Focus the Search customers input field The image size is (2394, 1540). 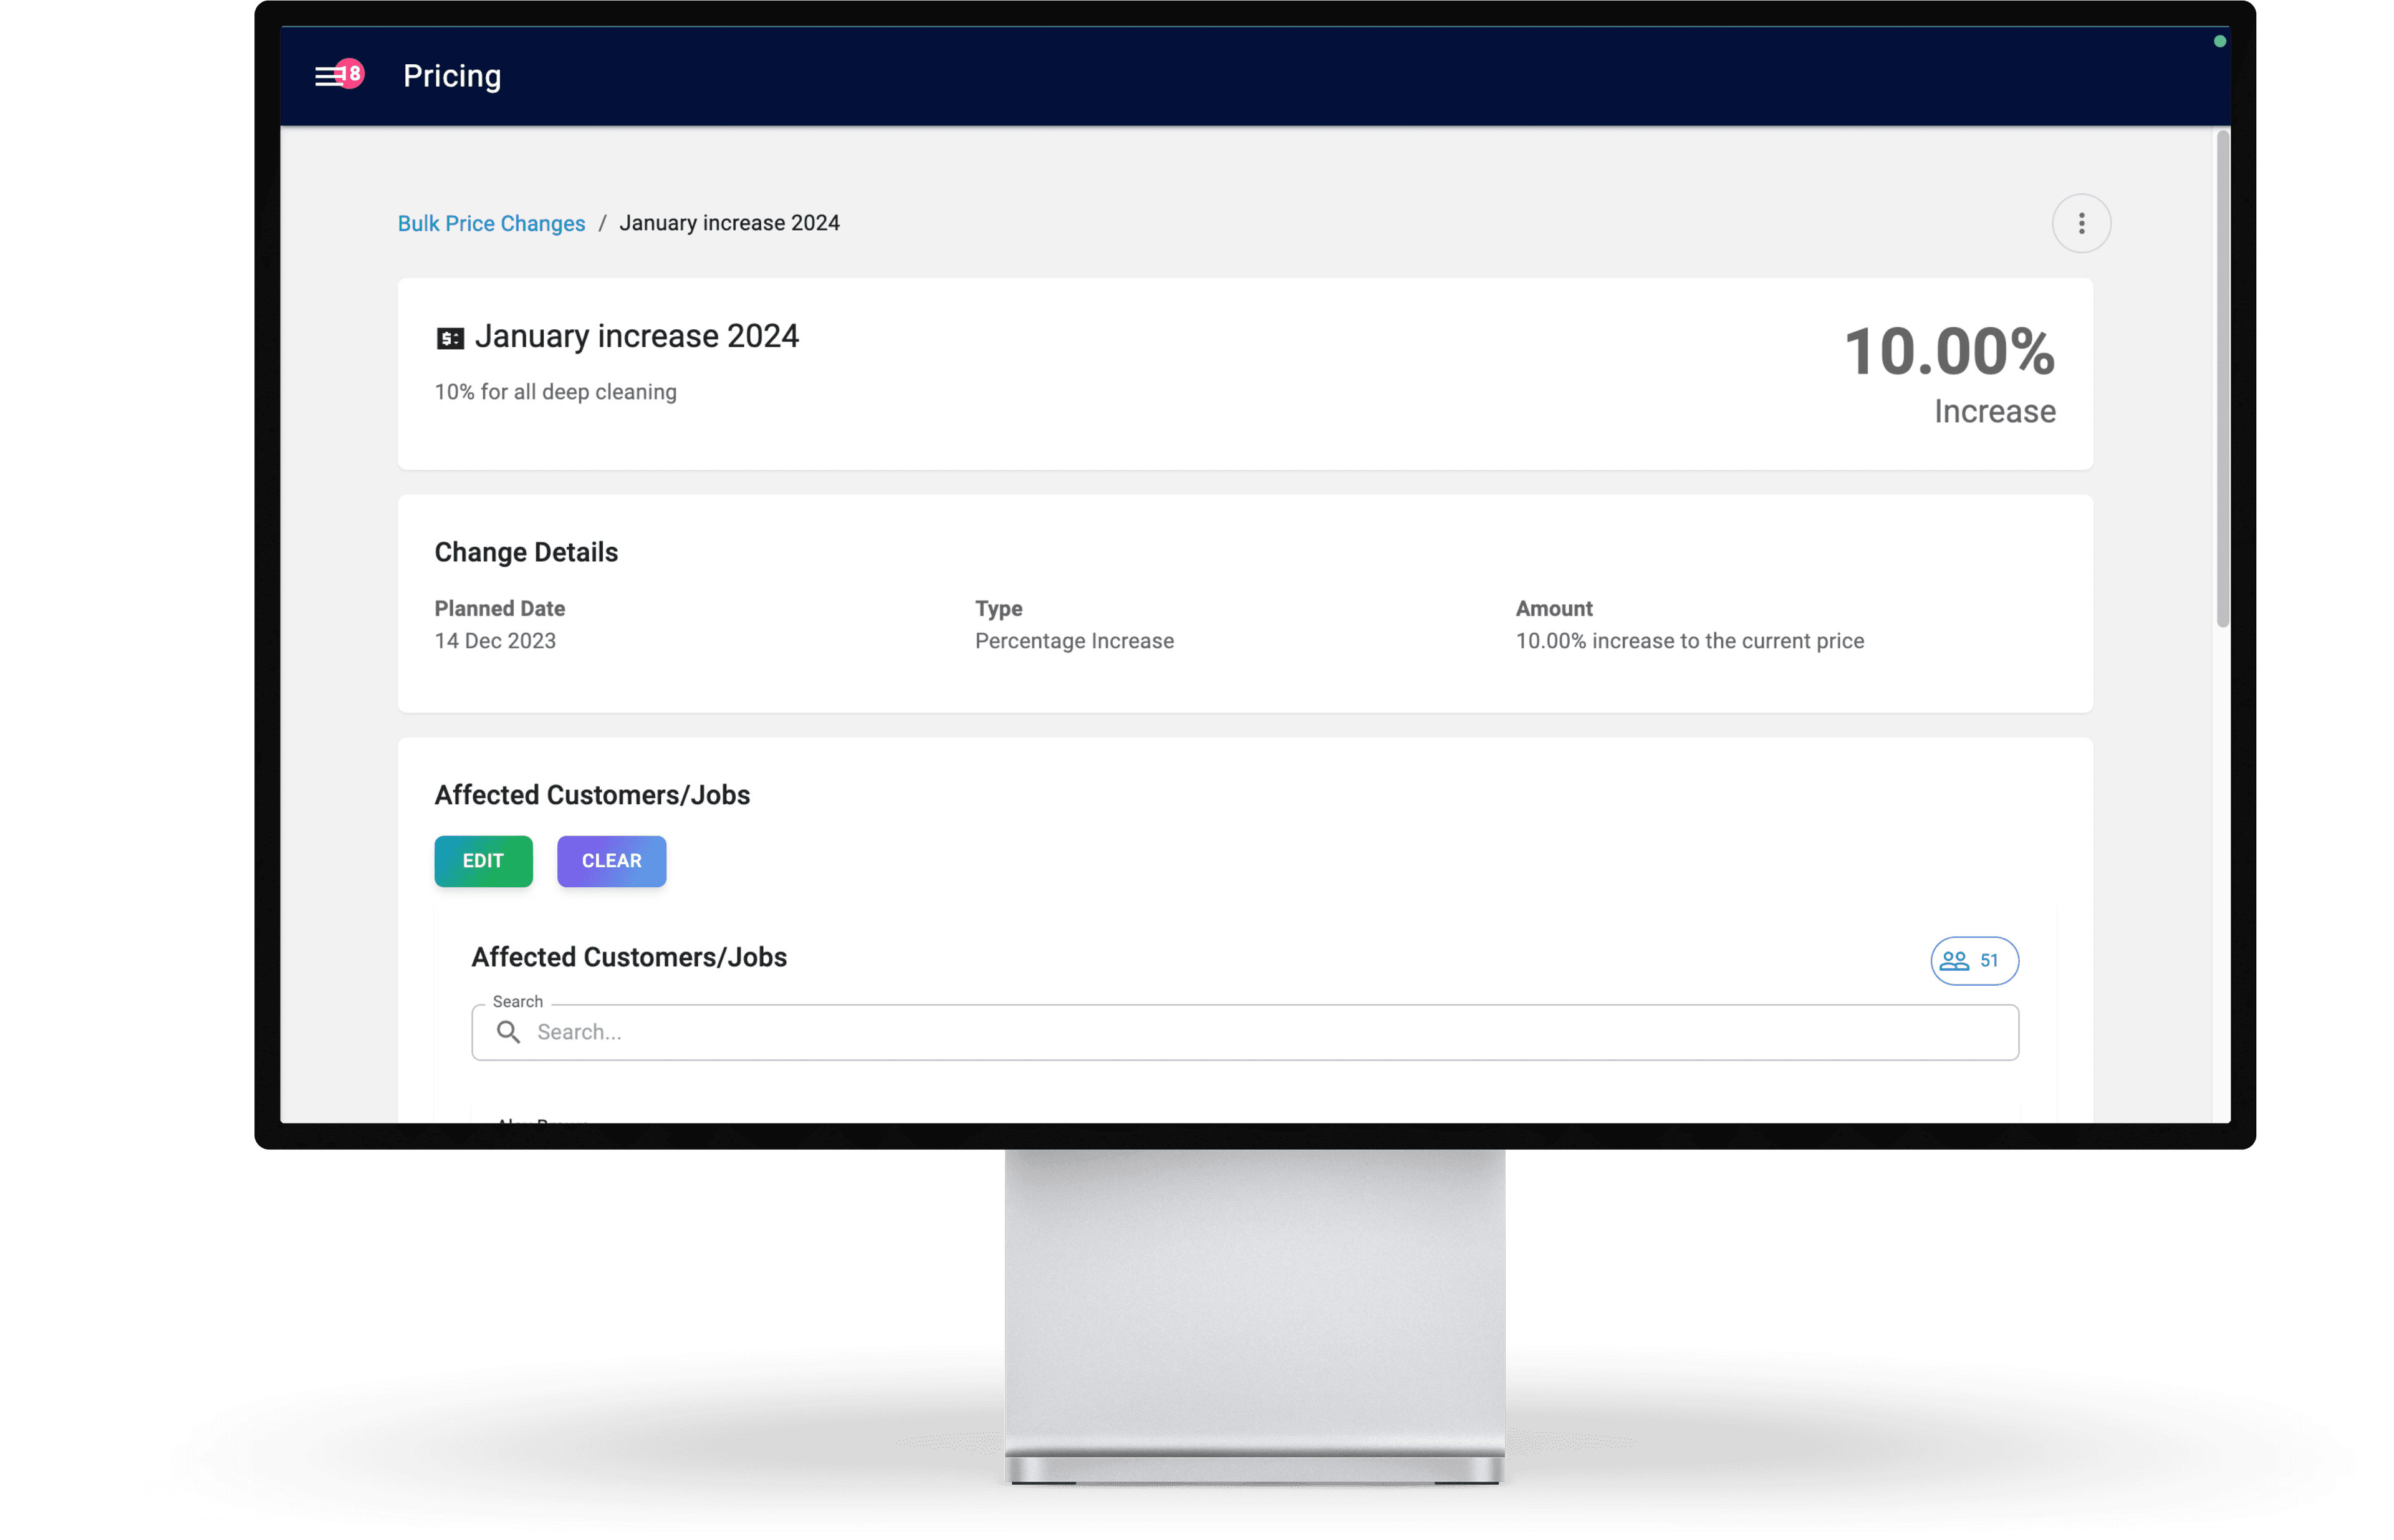[x=1244, y=1031]
